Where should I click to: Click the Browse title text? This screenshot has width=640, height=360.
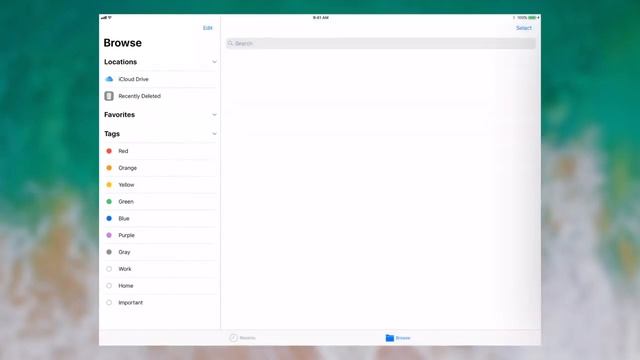pos(122,43)
